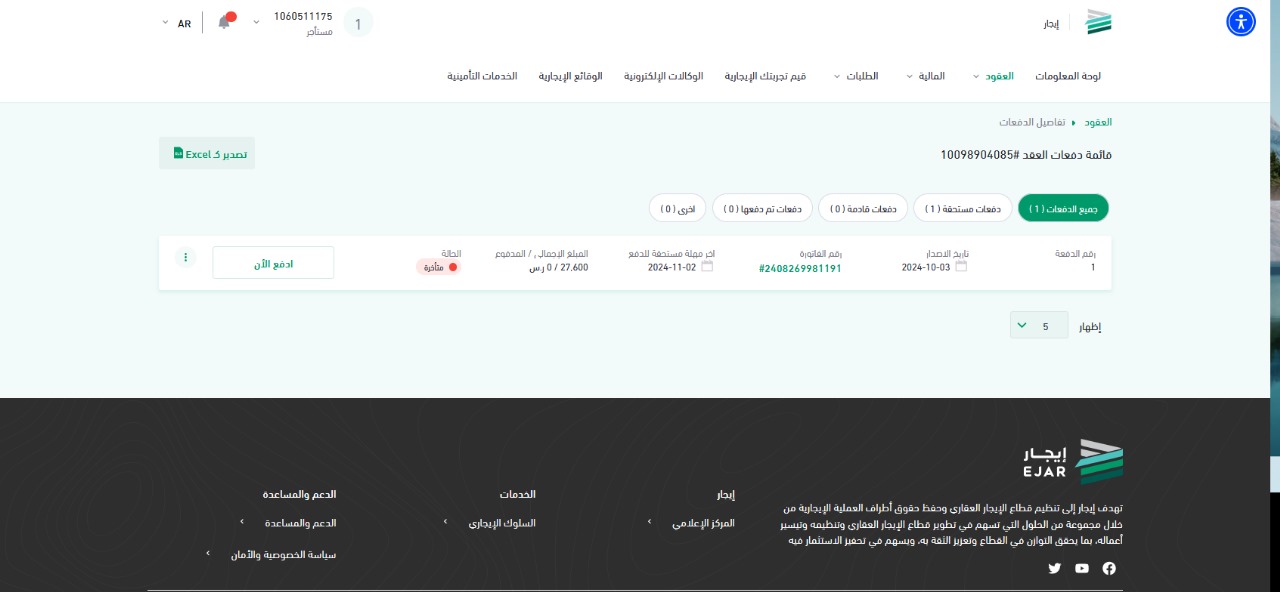This screenshot has height=592, width=1280.
Task: Export the payments list as Excel
Action: pyautogui.click(x=207, y=154)
